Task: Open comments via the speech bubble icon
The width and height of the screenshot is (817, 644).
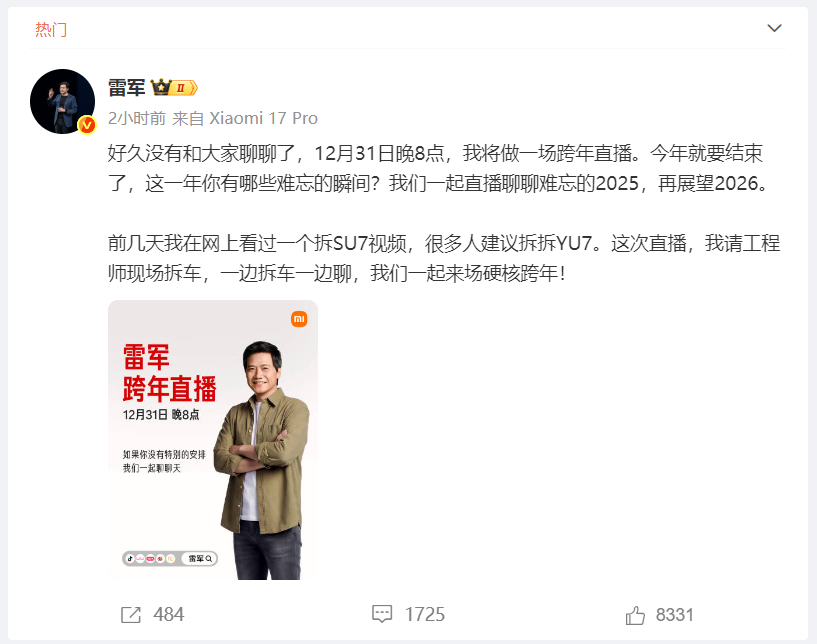Action: (382, 614)
